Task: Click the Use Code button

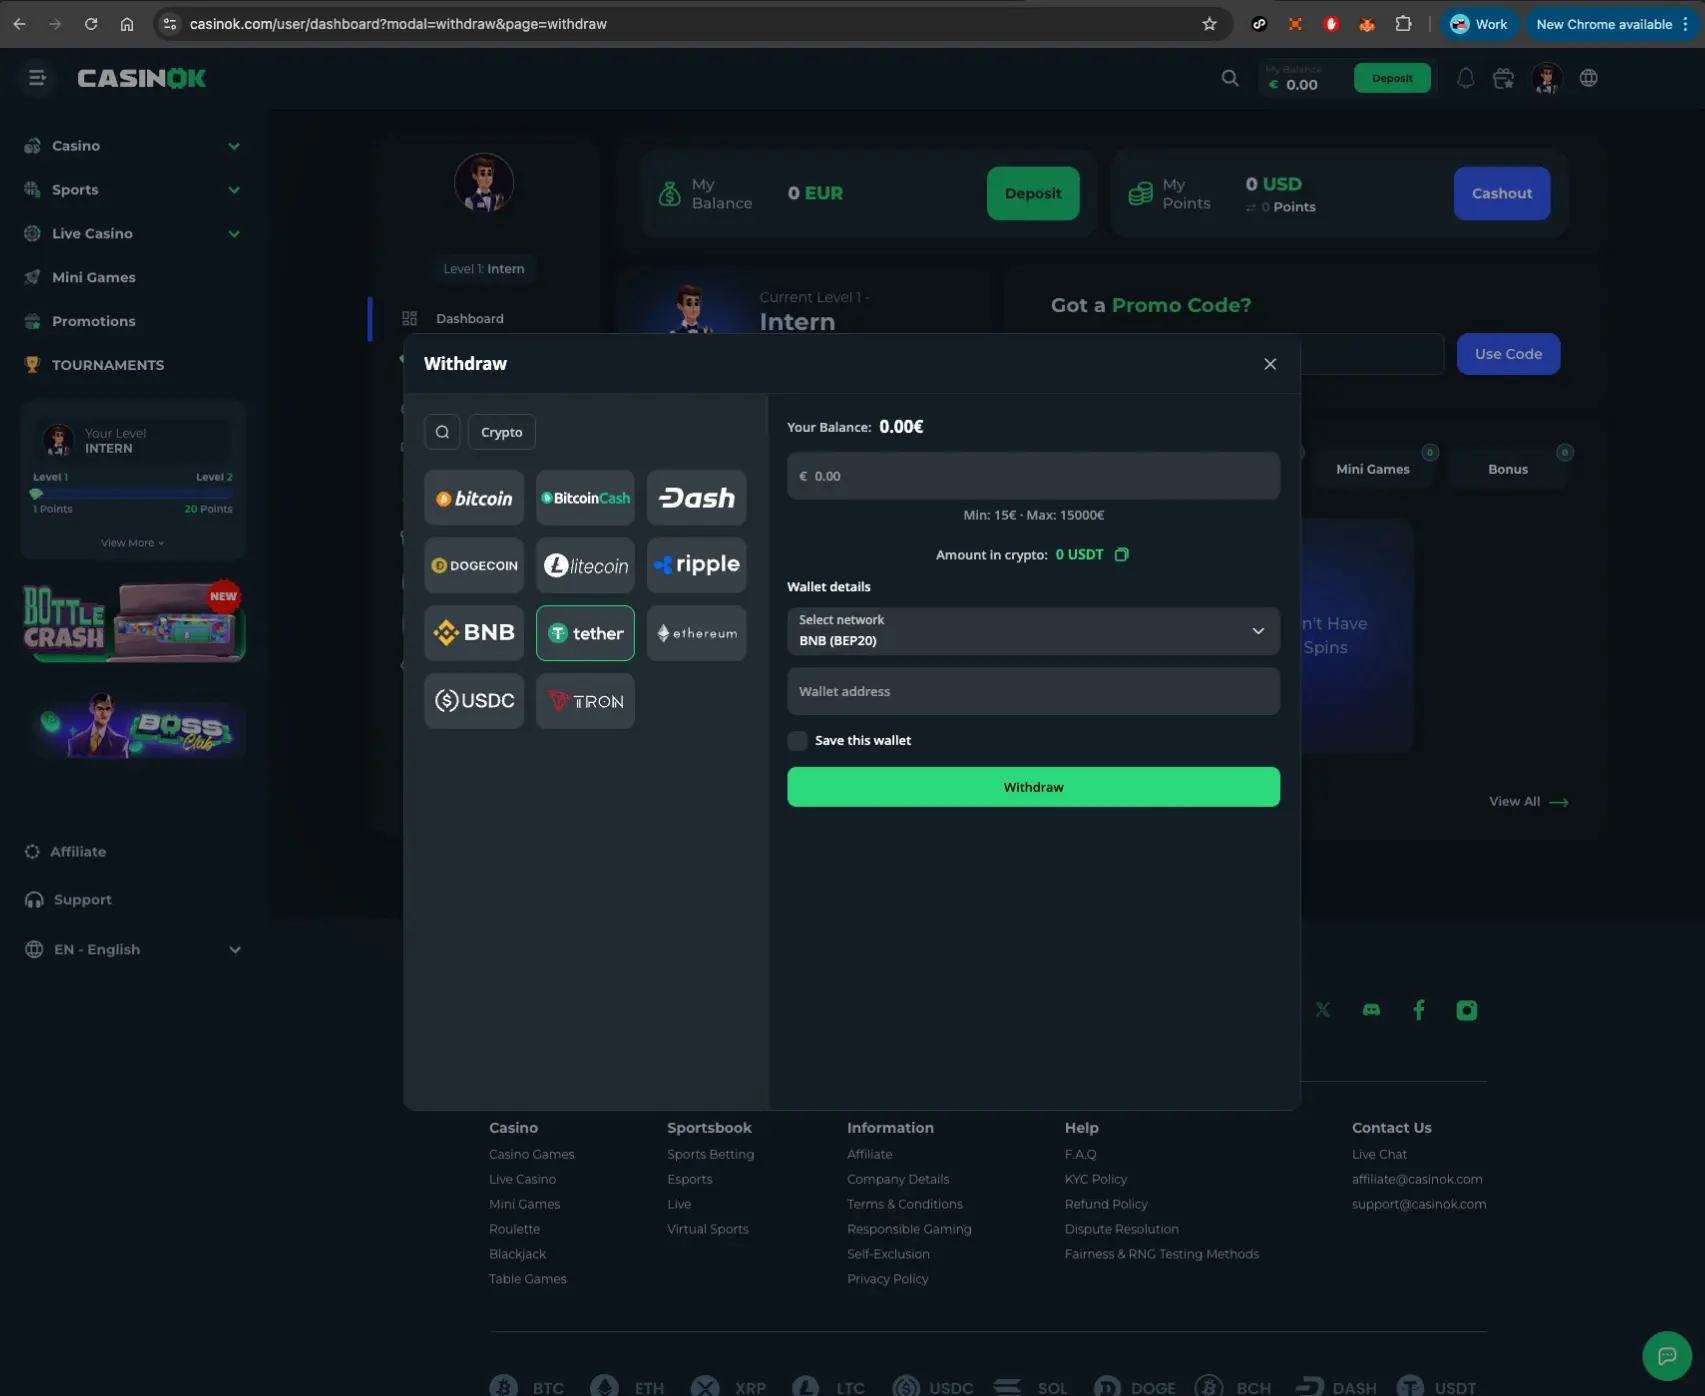Action: click(x=1508, y=354)
